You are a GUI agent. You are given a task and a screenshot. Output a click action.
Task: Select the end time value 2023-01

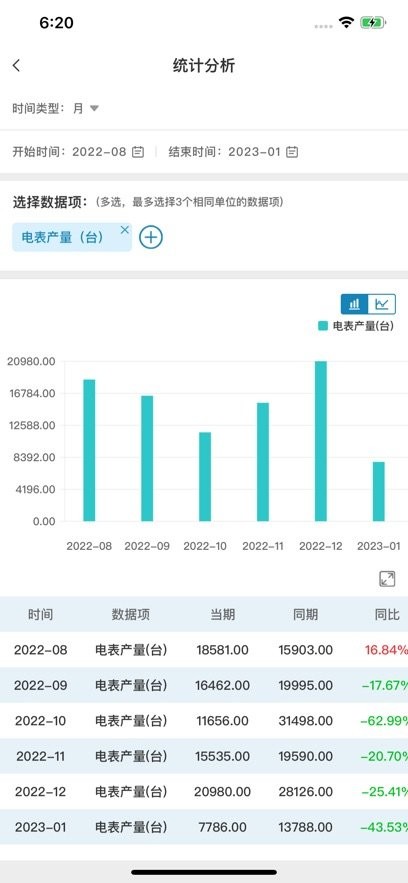254,151
